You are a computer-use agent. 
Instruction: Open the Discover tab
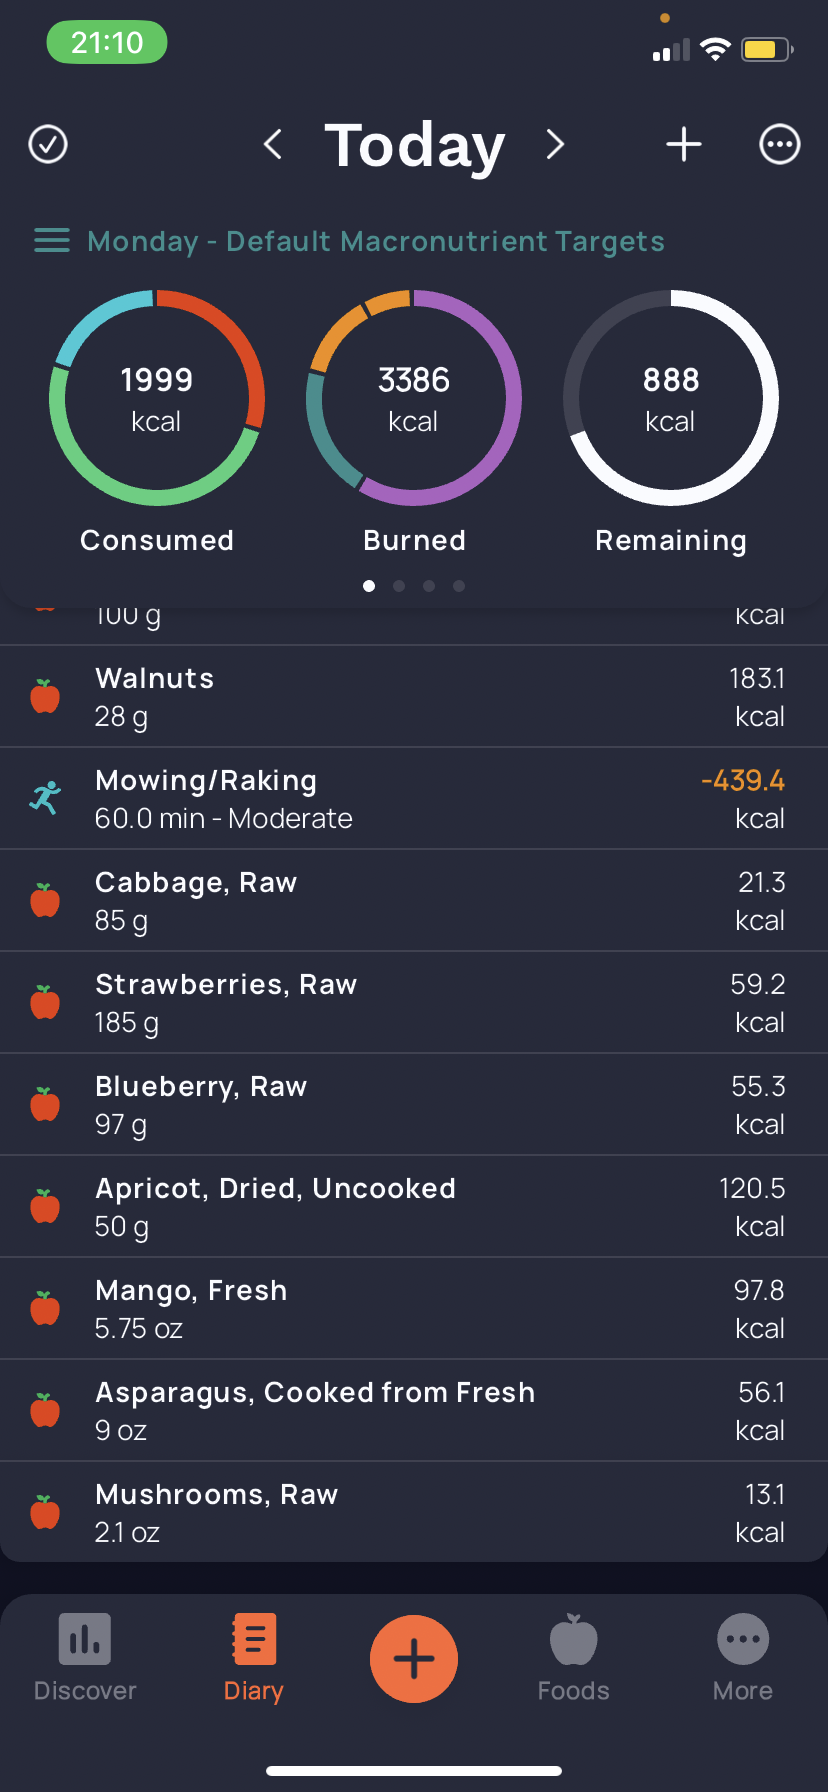(x=85, y=1658)
